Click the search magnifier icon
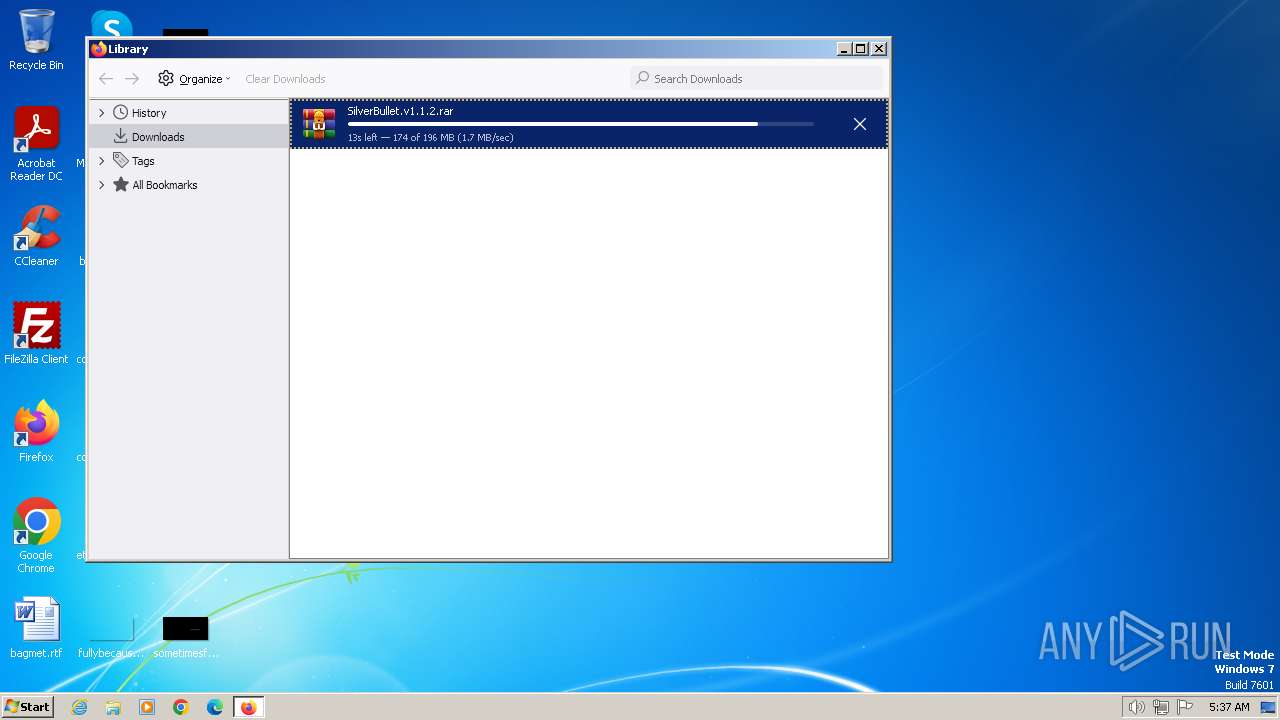Image resolution: width=1280 pixels, height=720 pixels. (x=643, y=78)
